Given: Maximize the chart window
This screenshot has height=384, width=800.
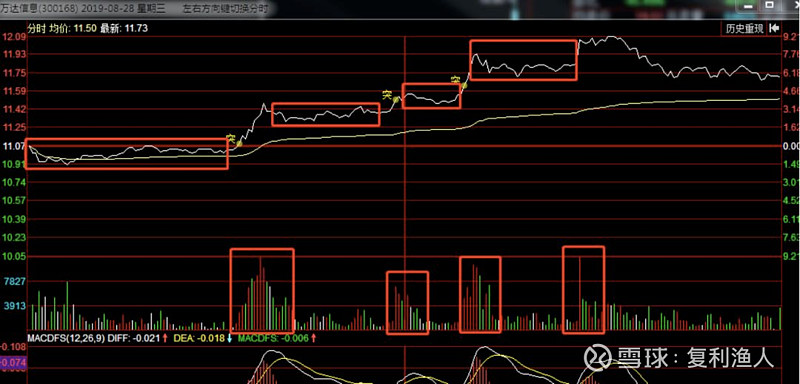Looking at the screenshot, I should click(x=769, y=5).
